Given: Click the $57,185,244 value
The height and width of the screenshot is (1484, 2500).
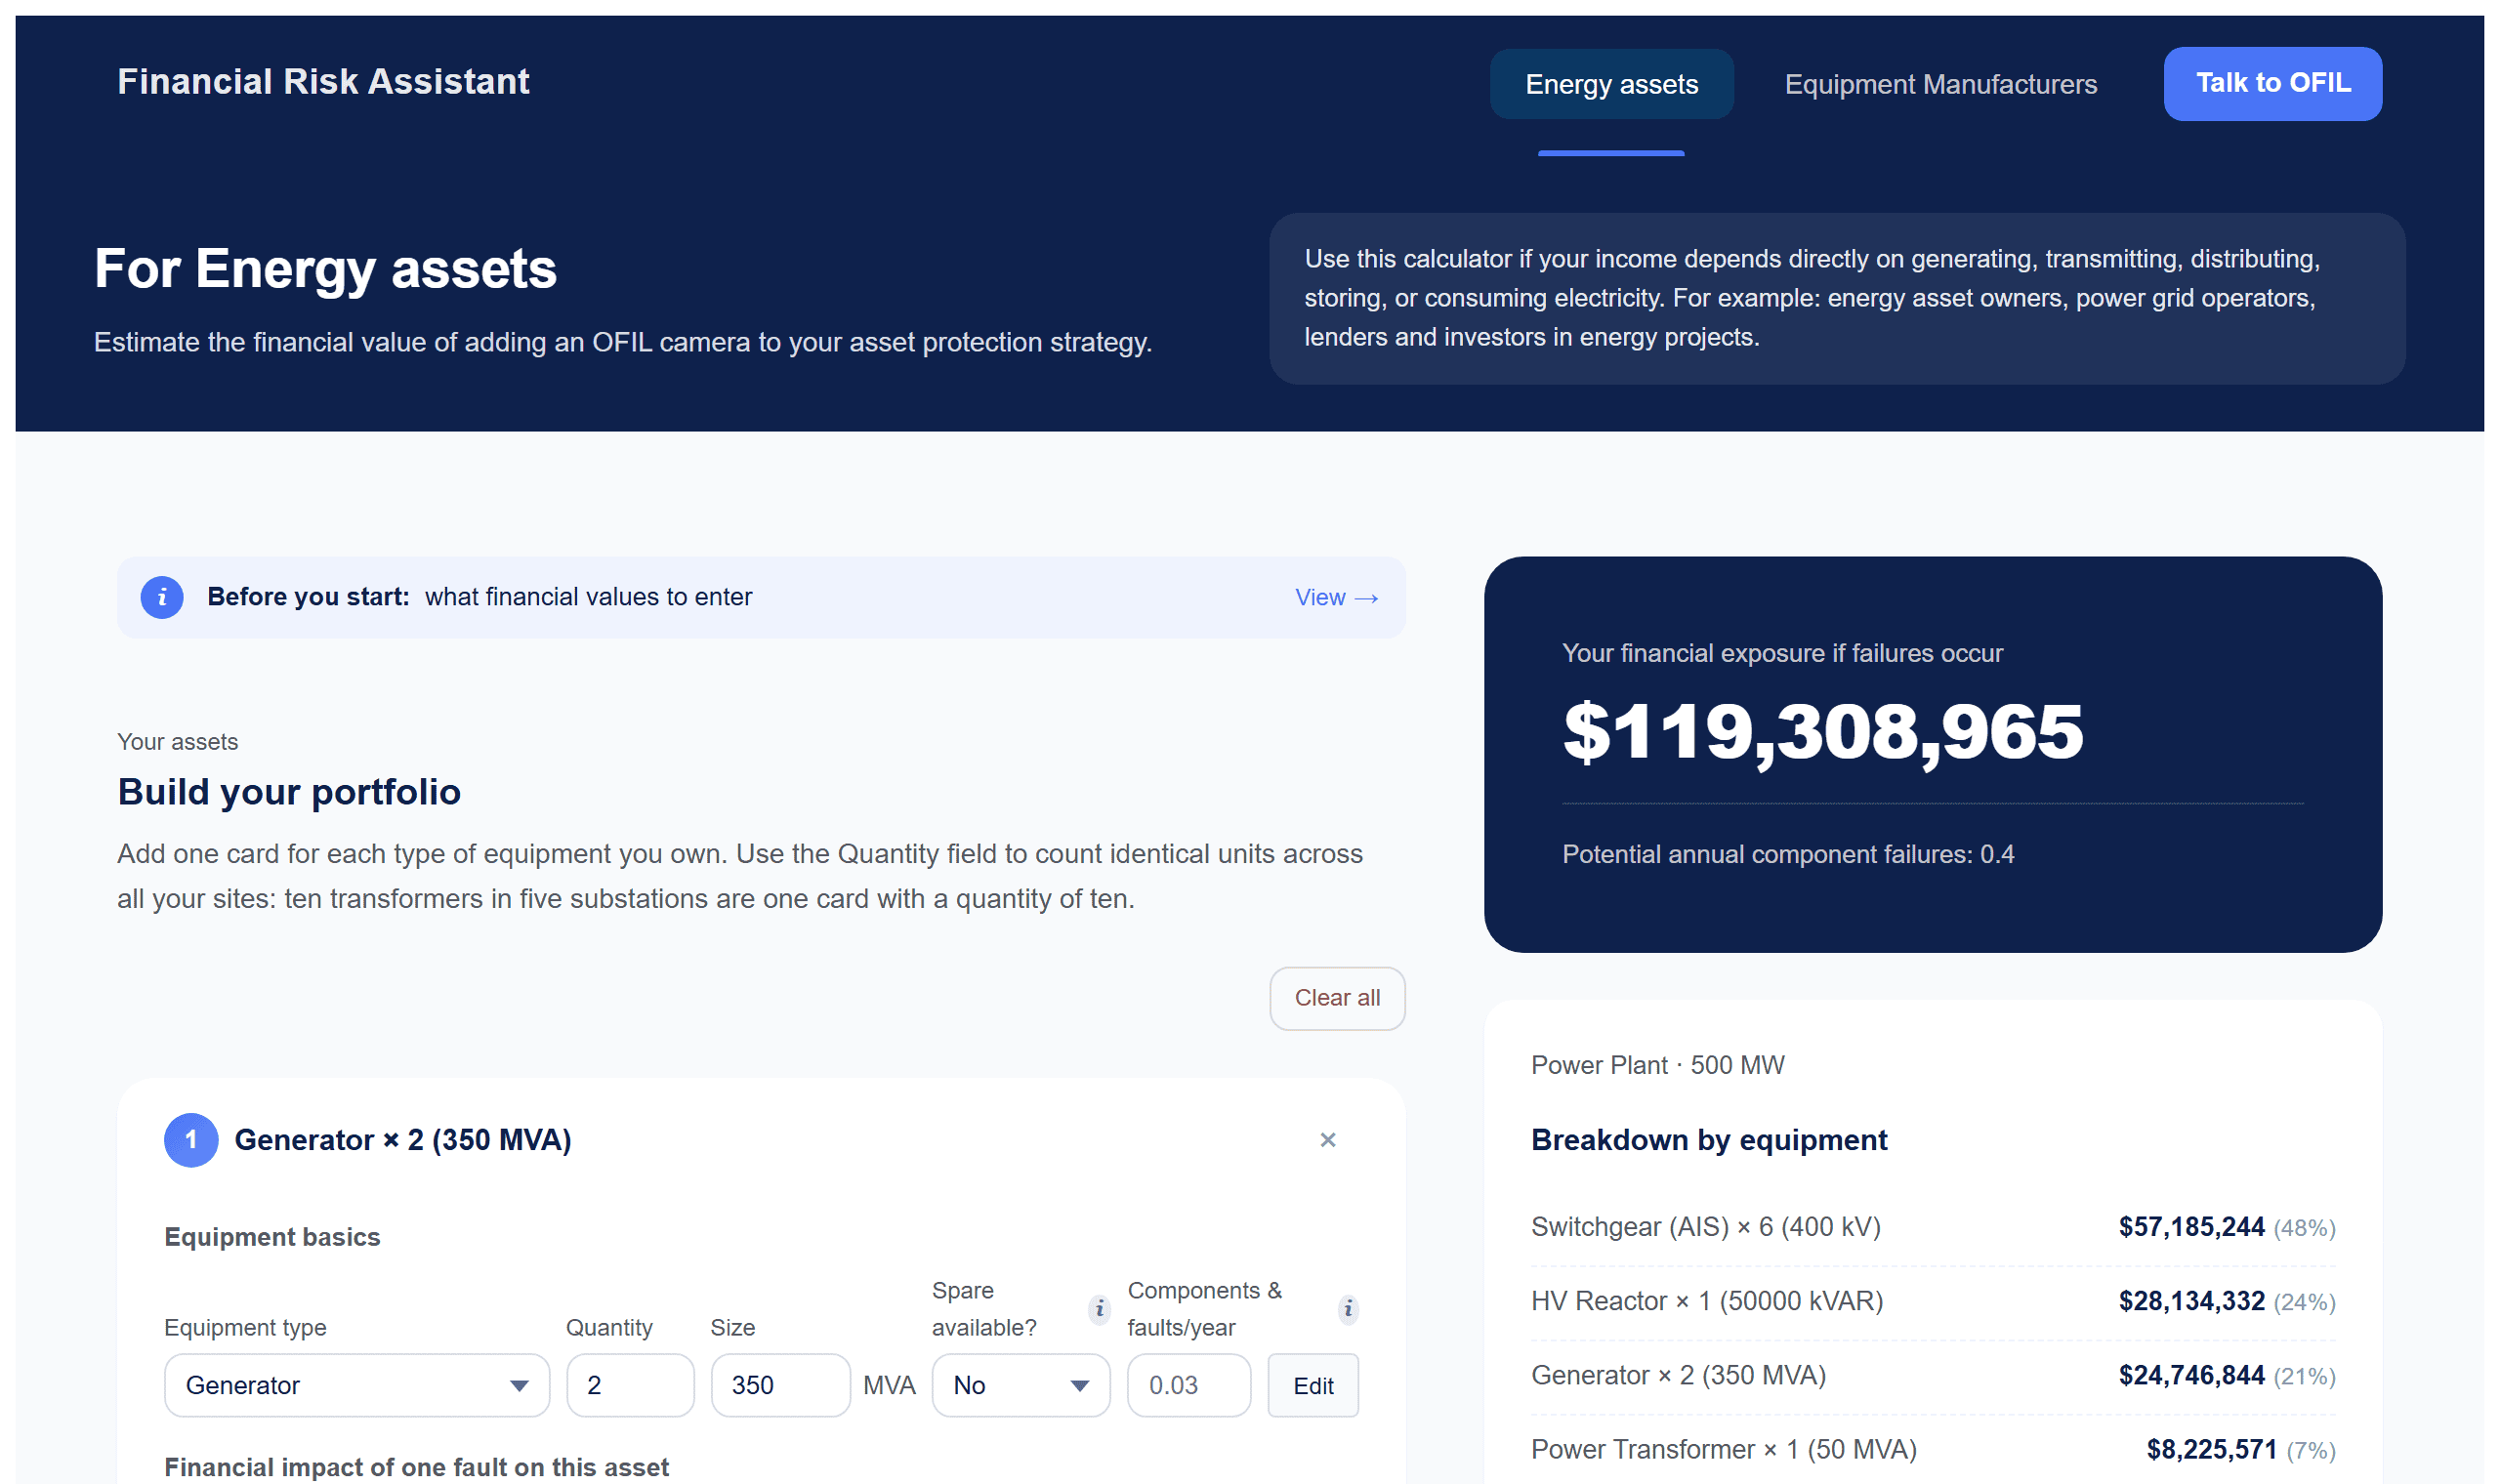Looking at the screenshot, I should [x=2192, y=1227].
